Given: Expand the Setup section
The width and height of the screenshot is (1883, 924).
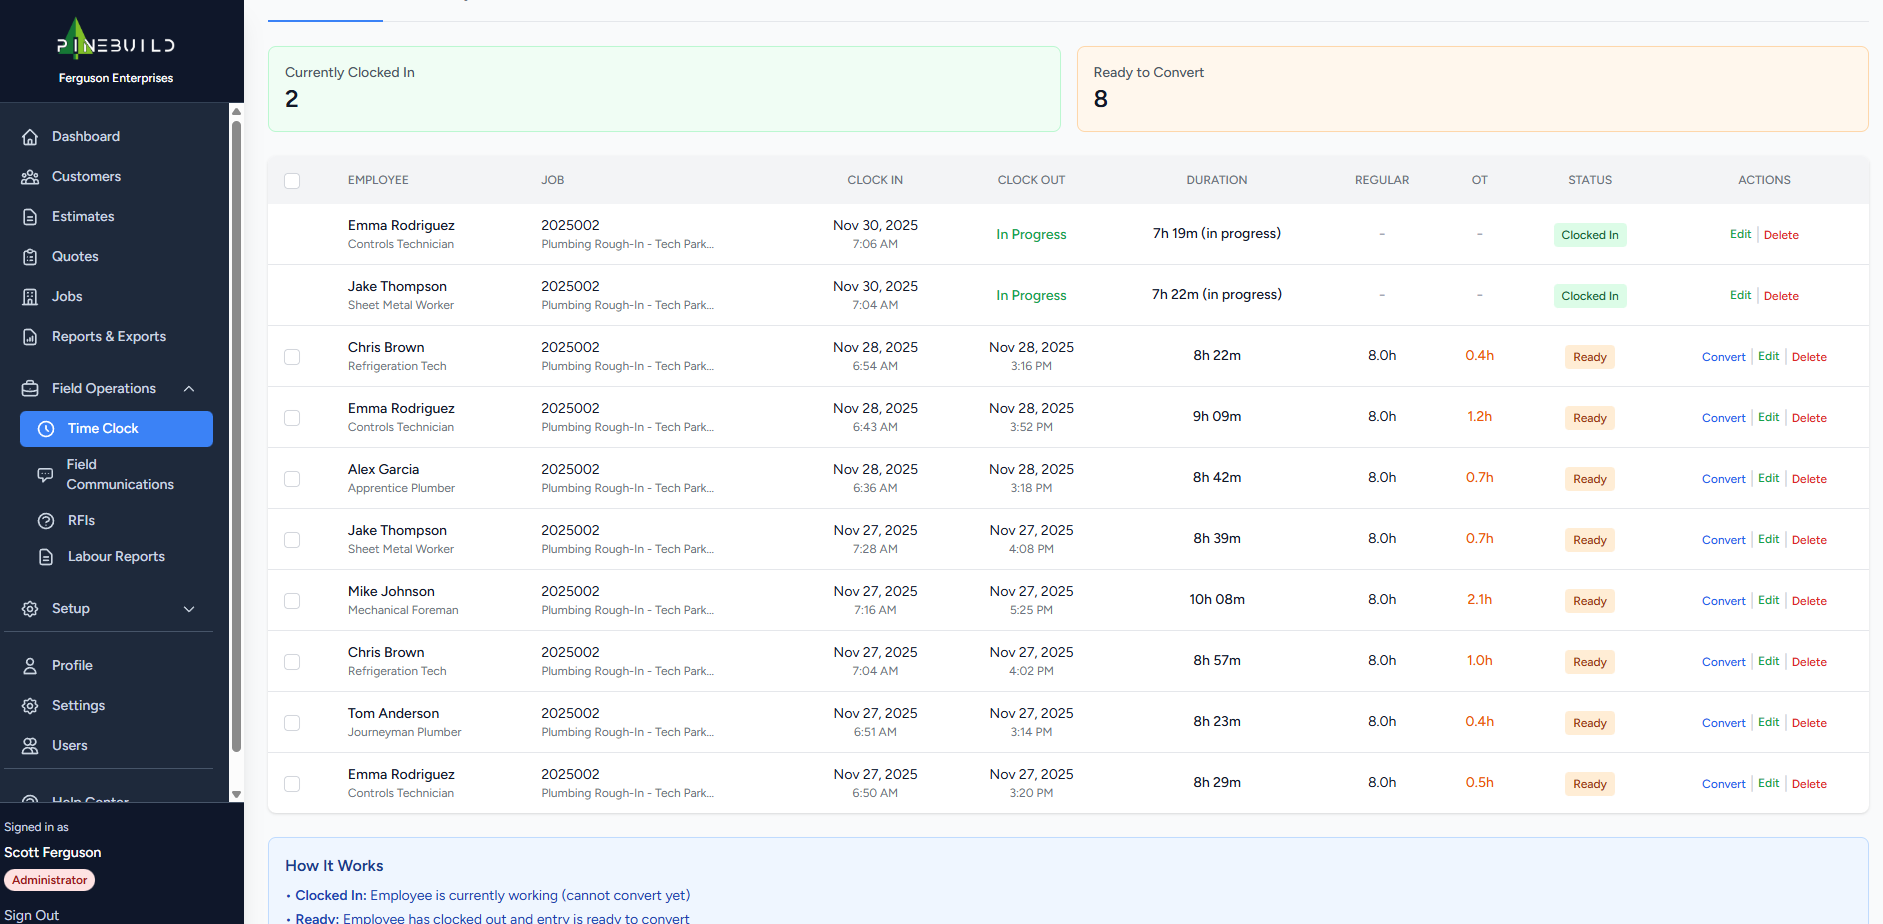Looking at the screenshot, I should point(189,608).
